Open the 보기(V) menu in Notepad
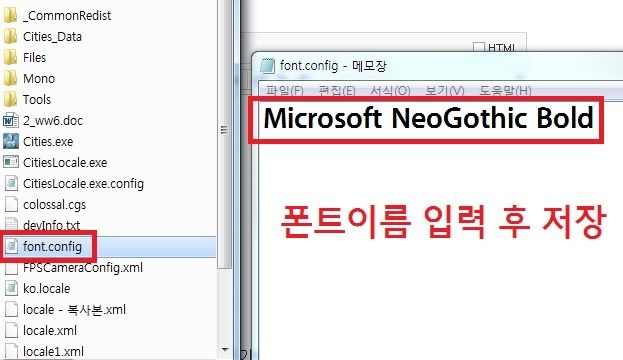This screenshot has height=360, width=623. pos(445,91)
